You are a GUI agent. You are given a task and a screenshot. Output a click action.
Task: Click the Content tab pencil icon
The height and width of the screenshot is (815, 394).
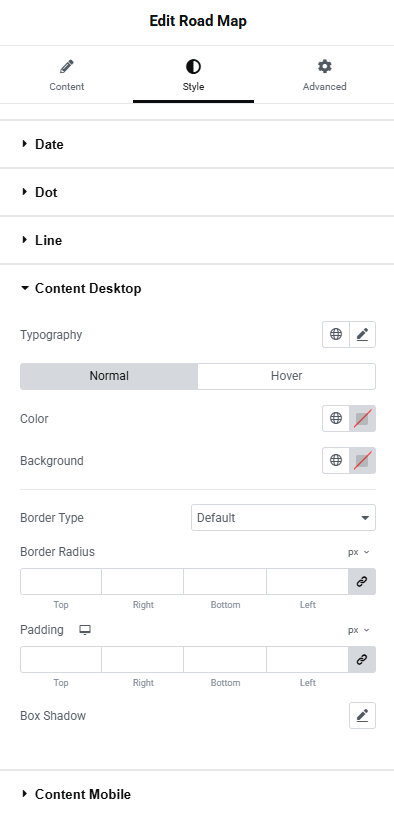coord(67,67)
